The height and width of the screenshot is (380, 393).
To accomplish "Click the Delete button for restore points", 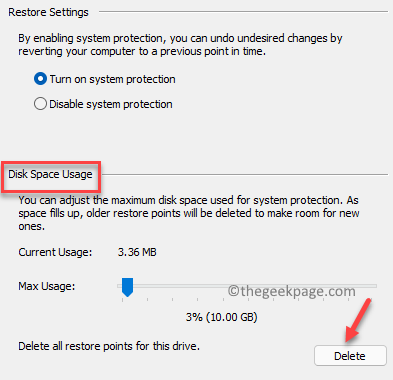I will pos(350,356).
